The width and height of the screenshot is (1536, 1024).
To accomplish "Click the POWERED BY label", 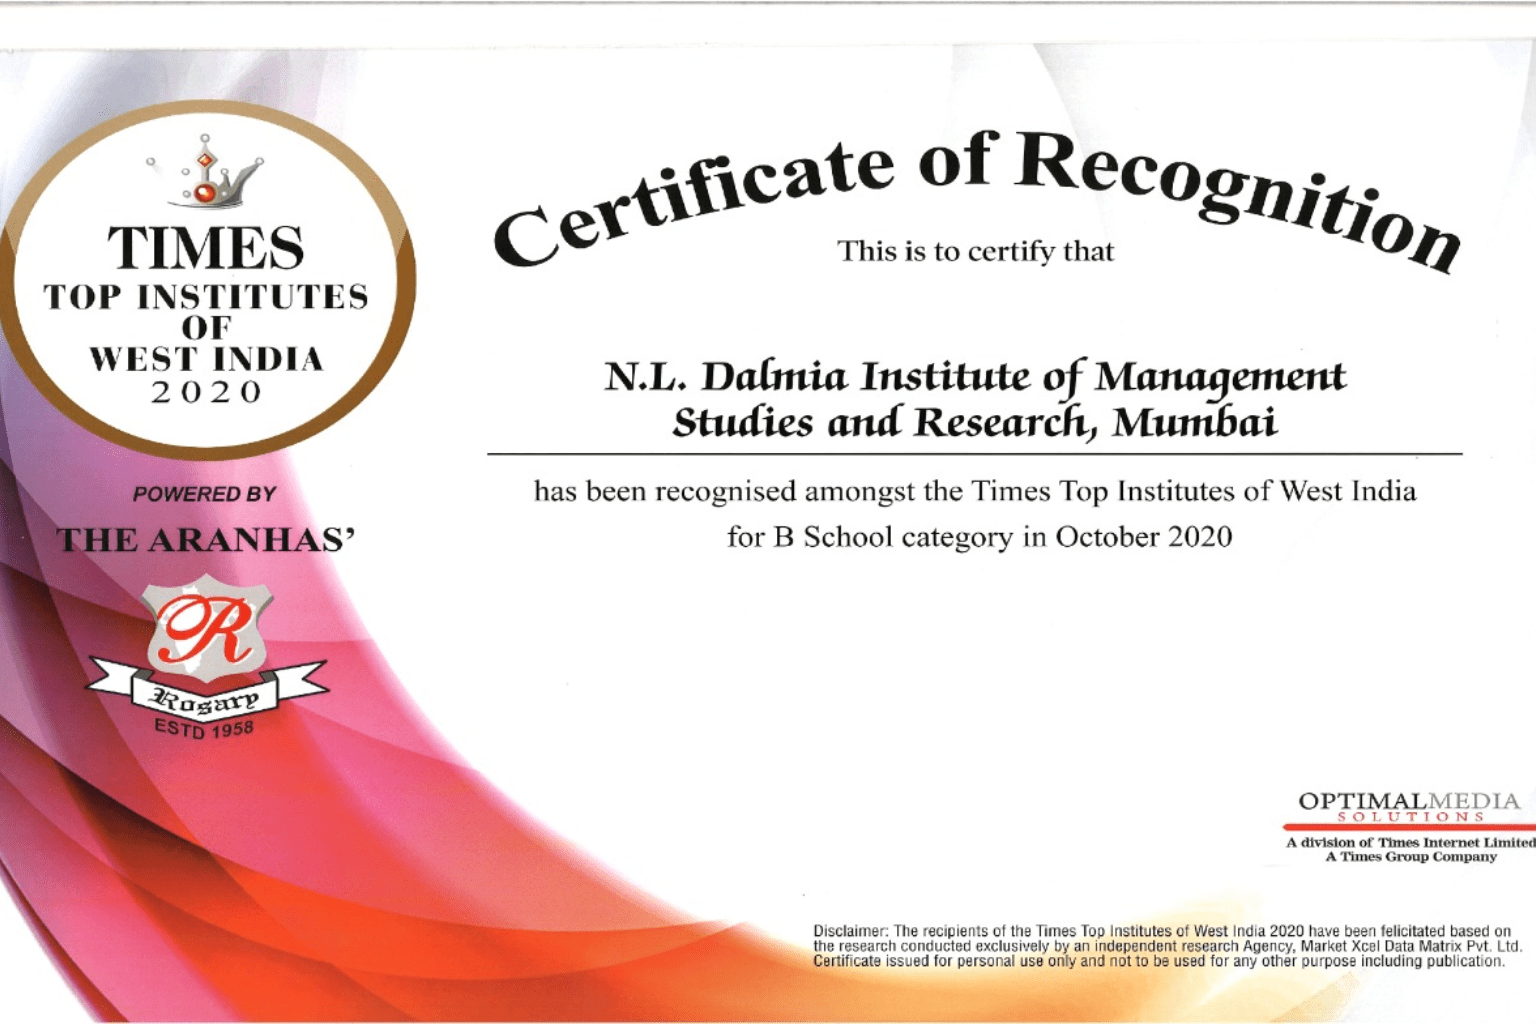I will 204,494.
